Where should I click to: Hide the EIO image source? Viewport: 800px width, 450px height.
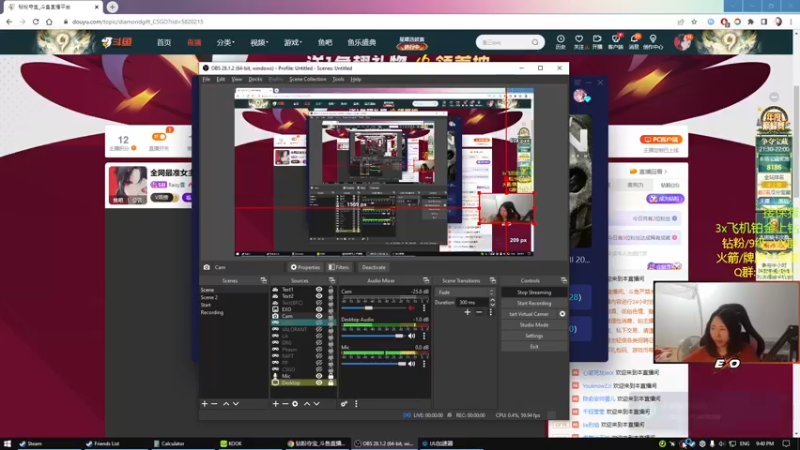[x=319, y=309]
